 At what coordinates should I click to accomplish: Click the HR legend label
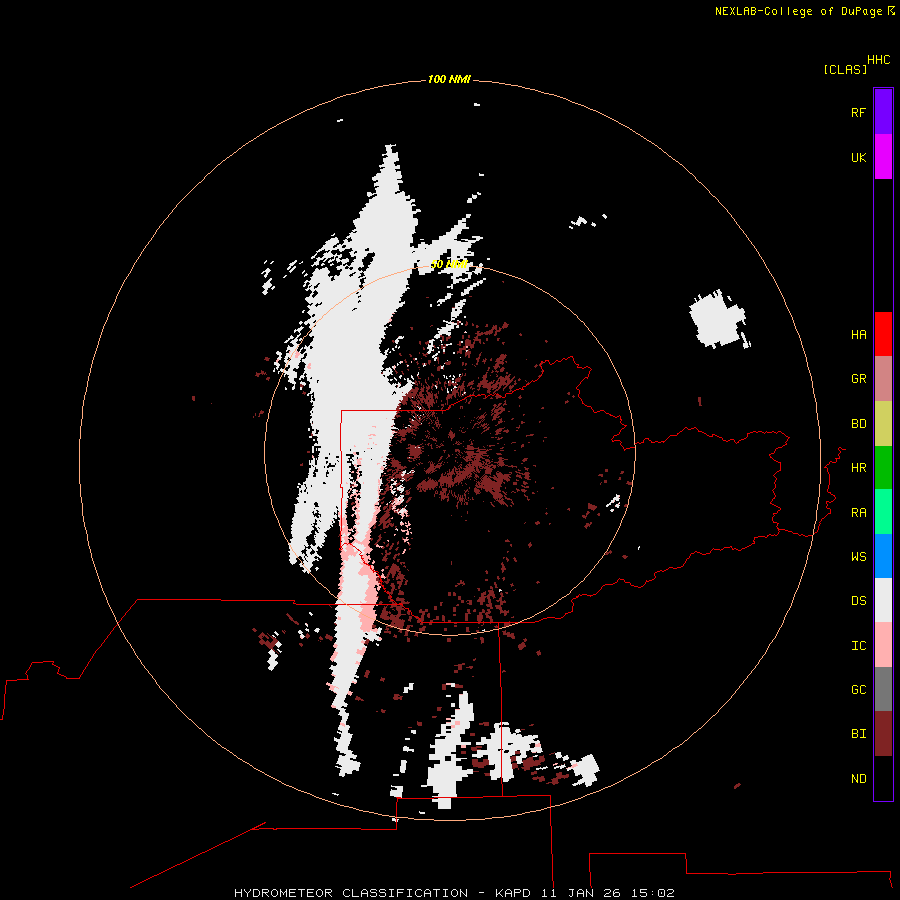pyautogui.click(x=858, y=468)
